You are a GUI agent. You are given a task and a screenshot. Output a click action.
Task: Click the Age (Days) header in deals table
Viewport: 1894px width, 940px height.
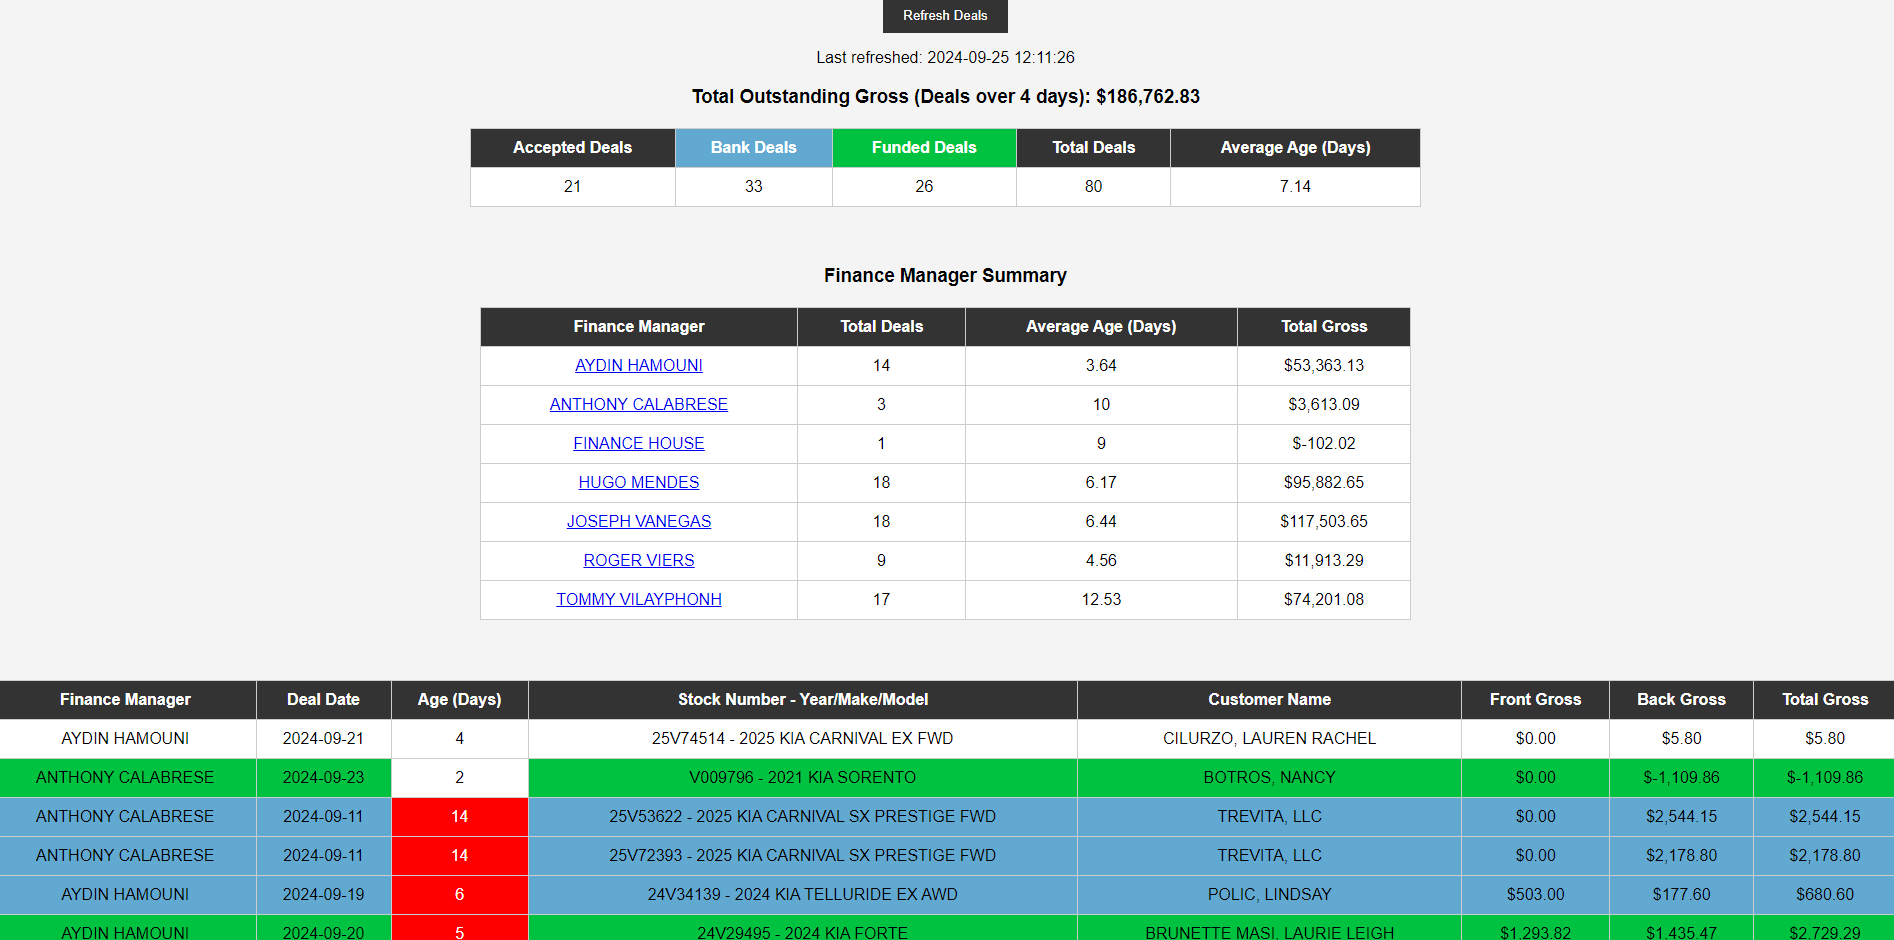pos(459,700)
